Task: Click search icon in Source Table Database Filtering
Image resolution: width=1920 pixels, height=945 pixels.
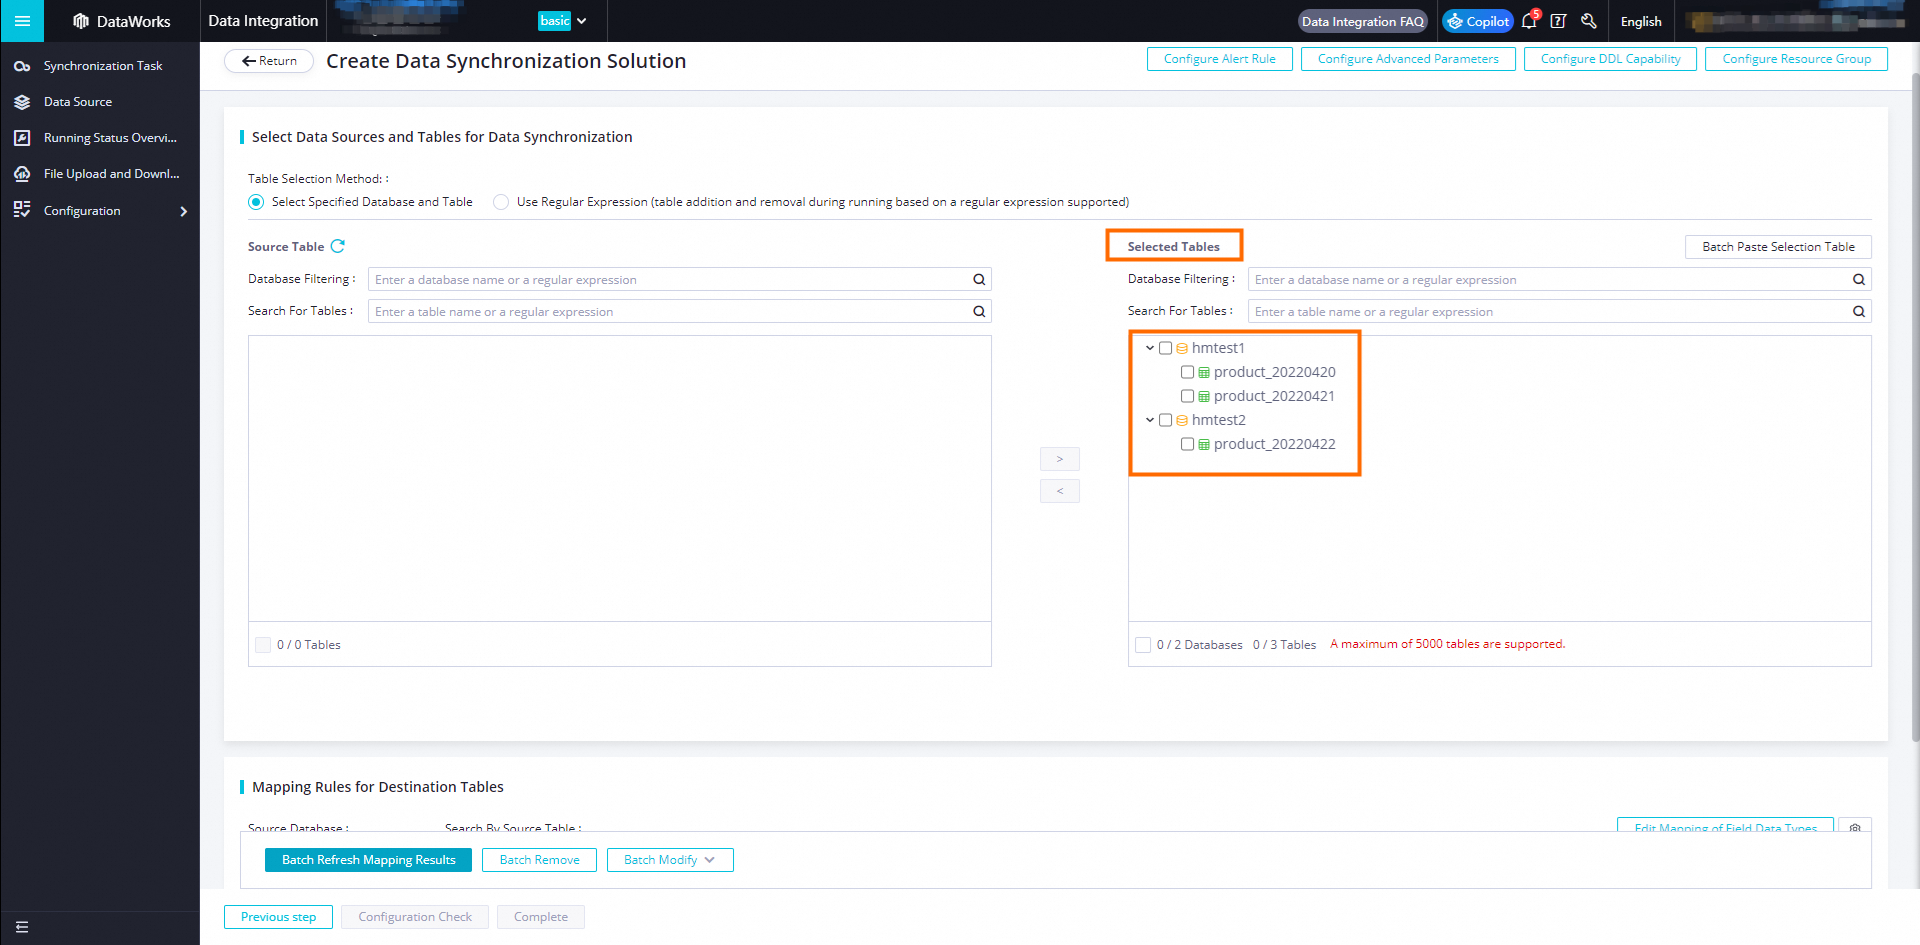Action: 979,280
